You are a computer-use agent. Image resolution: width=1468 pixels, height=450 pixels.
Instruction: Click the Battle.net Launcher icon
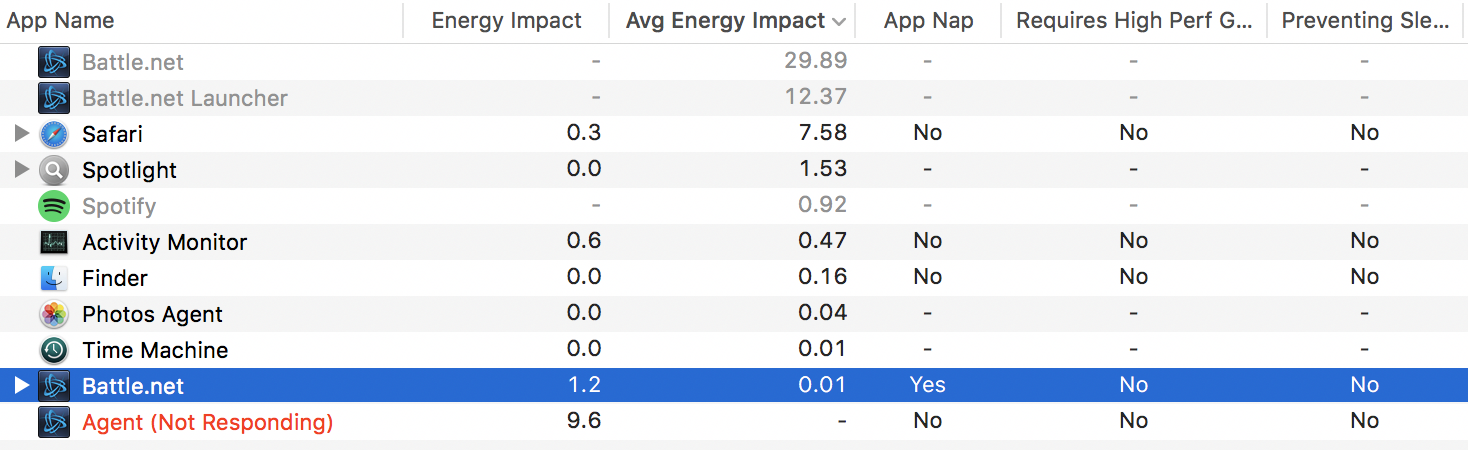coord(54,98)
